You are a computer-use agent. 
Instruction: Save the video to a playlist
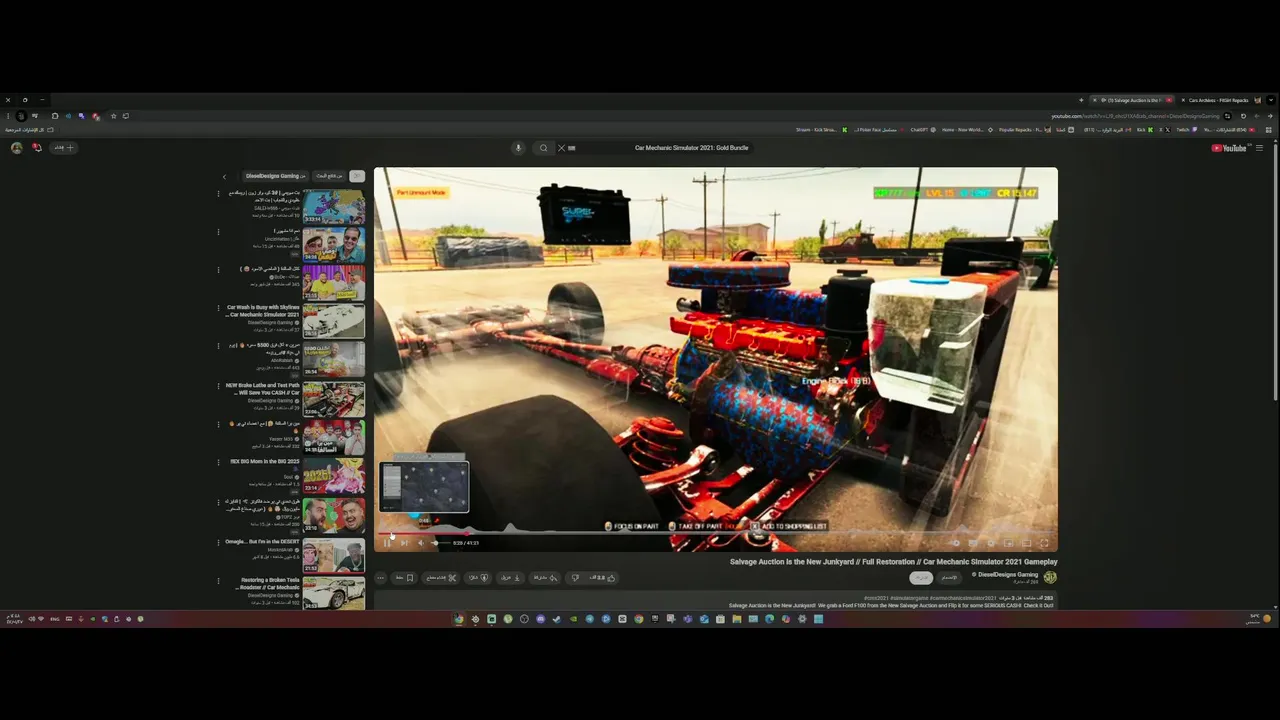click(x=403, y=577)
